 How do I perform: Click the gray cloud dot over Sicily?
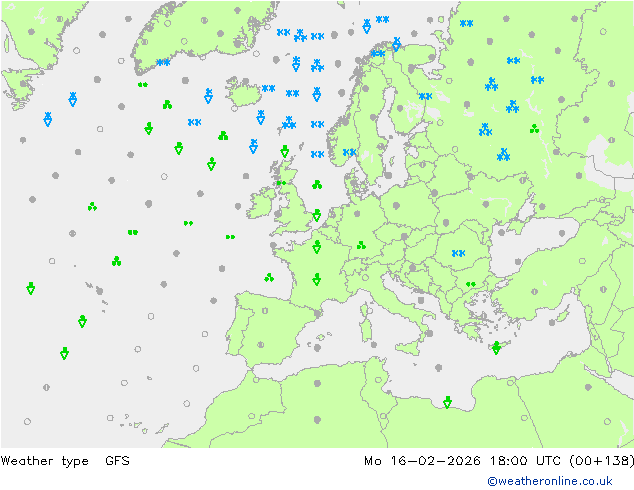pyautogui.click(x=429, y=334)
